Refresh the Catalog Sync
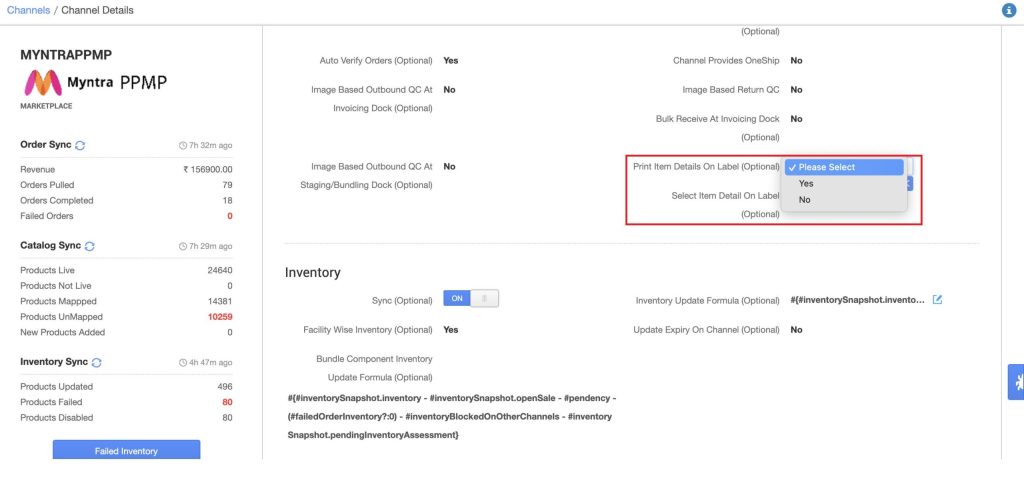The image size is (1024, 479). coord(89,246)
